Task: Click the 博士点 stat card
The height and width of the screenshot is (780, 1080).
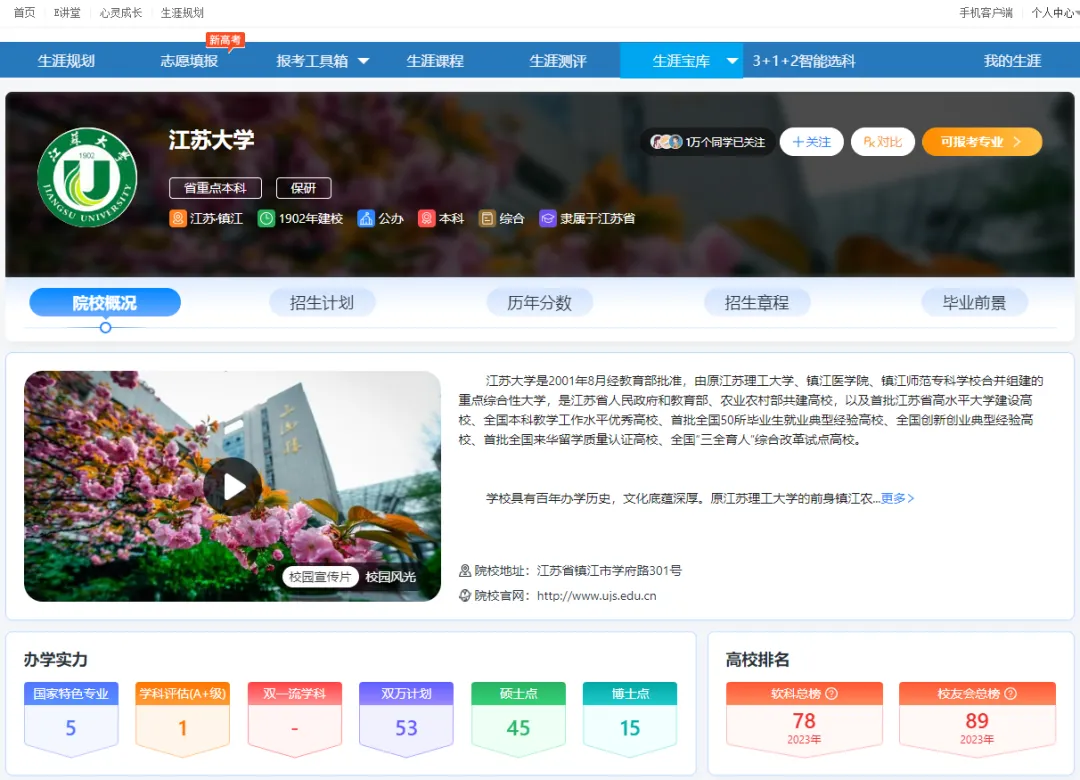Action: (630, 719)
